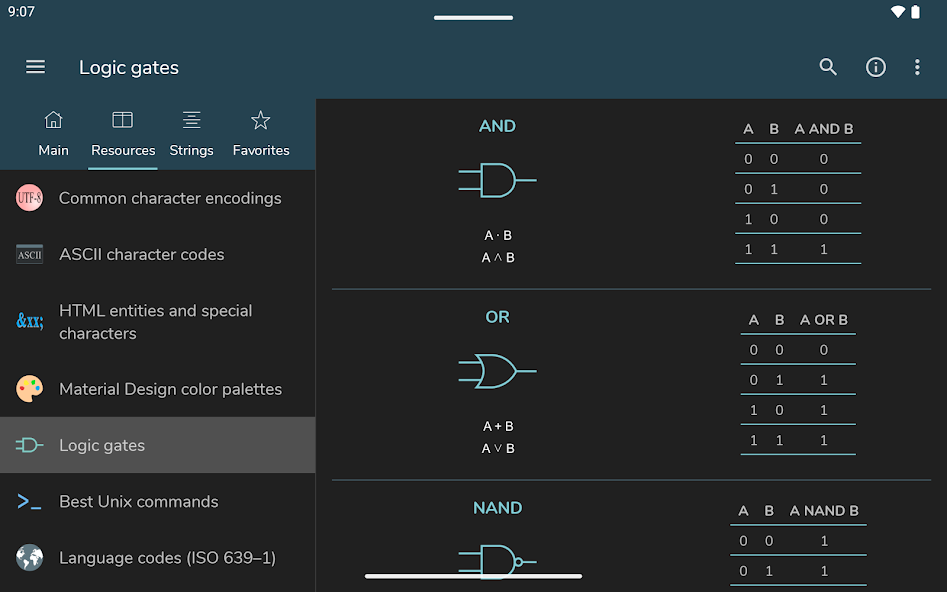Open the Favorites star tab
Viewport: 947px width, 592px height.
coord(261,134)
